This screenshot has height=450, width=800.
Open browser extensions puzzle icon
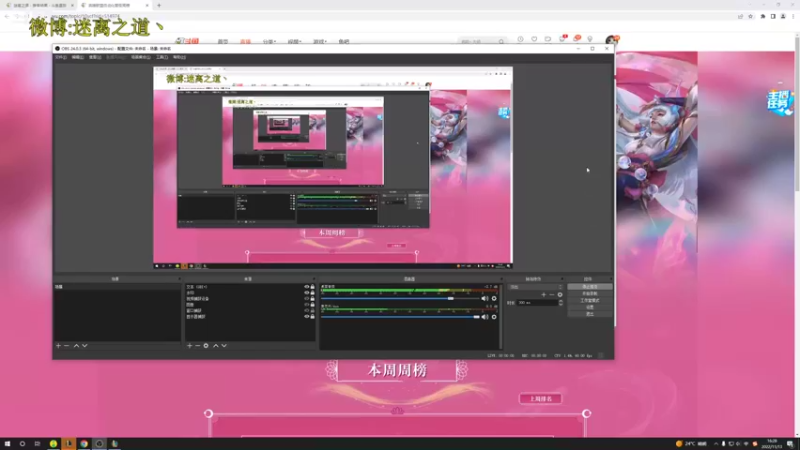tap(763, 16)
